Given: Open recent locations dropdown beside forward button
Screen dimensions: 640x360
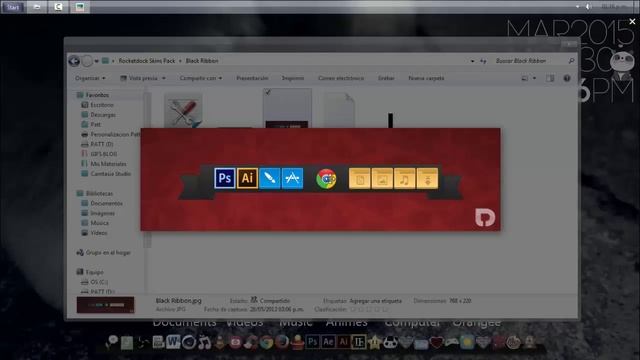Looking at the screenshot, I should tap(97, 61).
